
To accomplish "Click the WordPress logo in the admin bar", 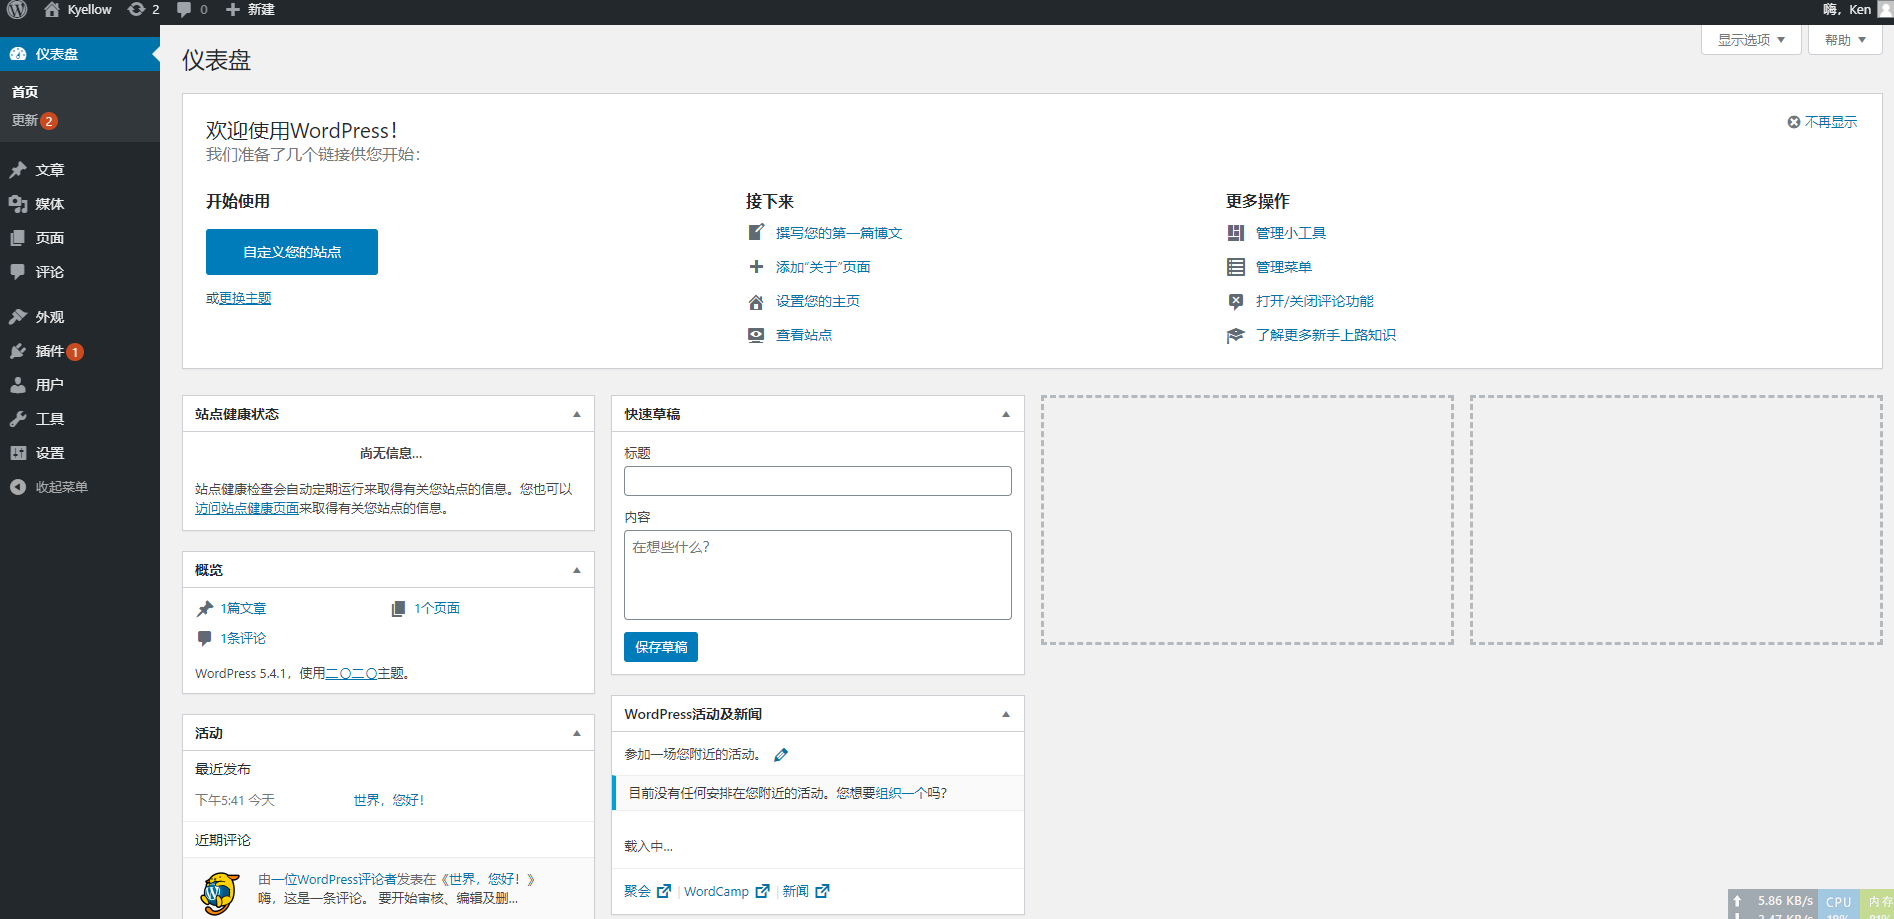I will 17,10.
